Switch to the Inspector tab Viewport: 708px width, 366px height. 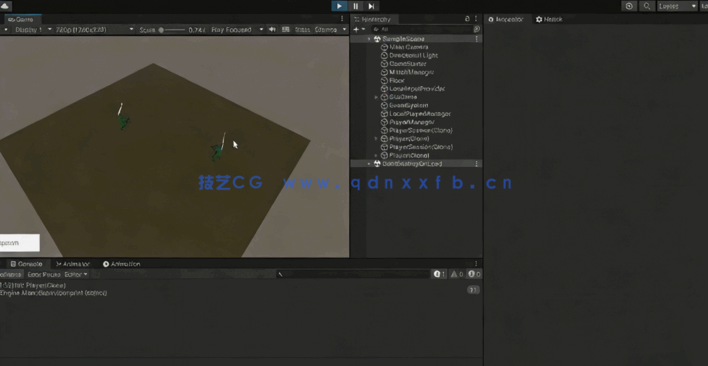[505, 19]
